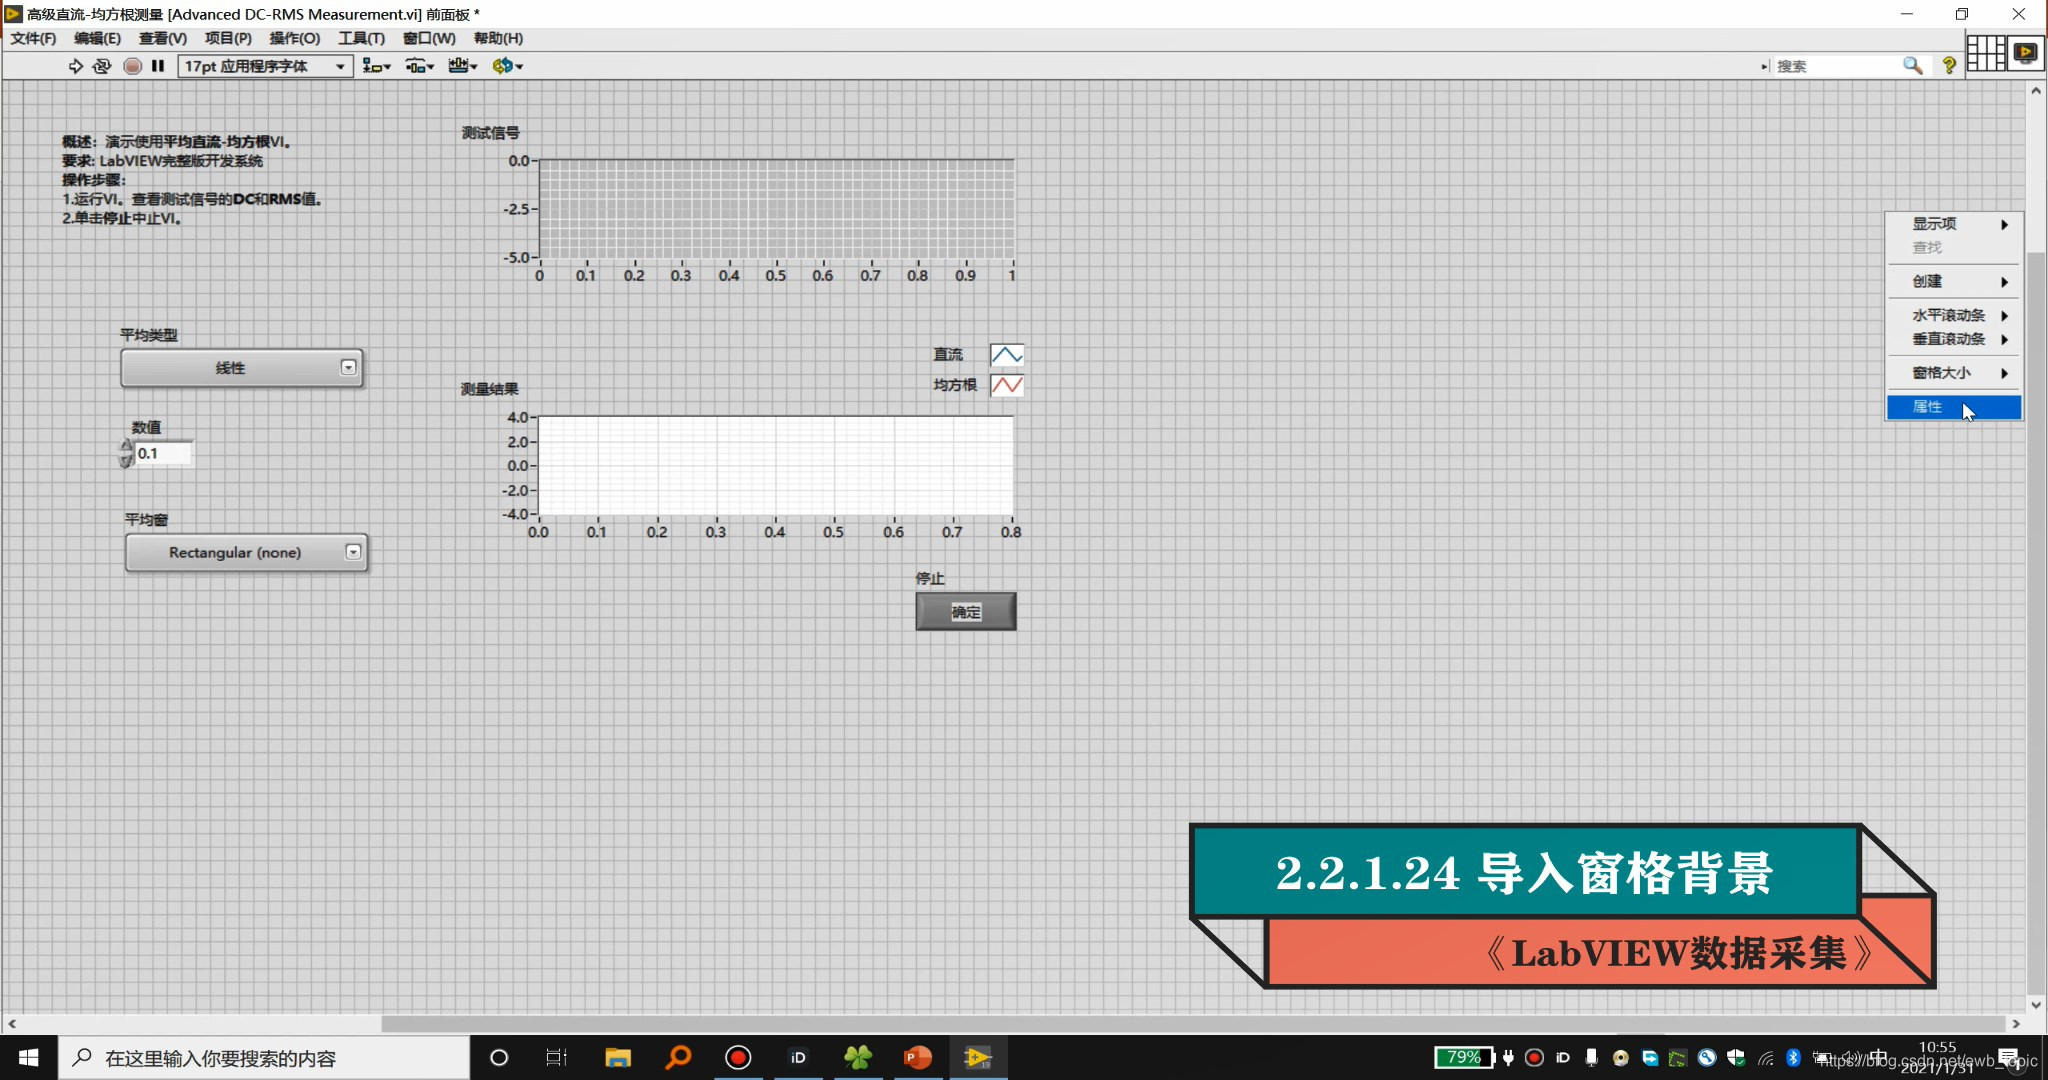This screenshot has width=2048, height=1080.
Task: Click the green clover taskbar app
Action: click(x=858, y=1058)
